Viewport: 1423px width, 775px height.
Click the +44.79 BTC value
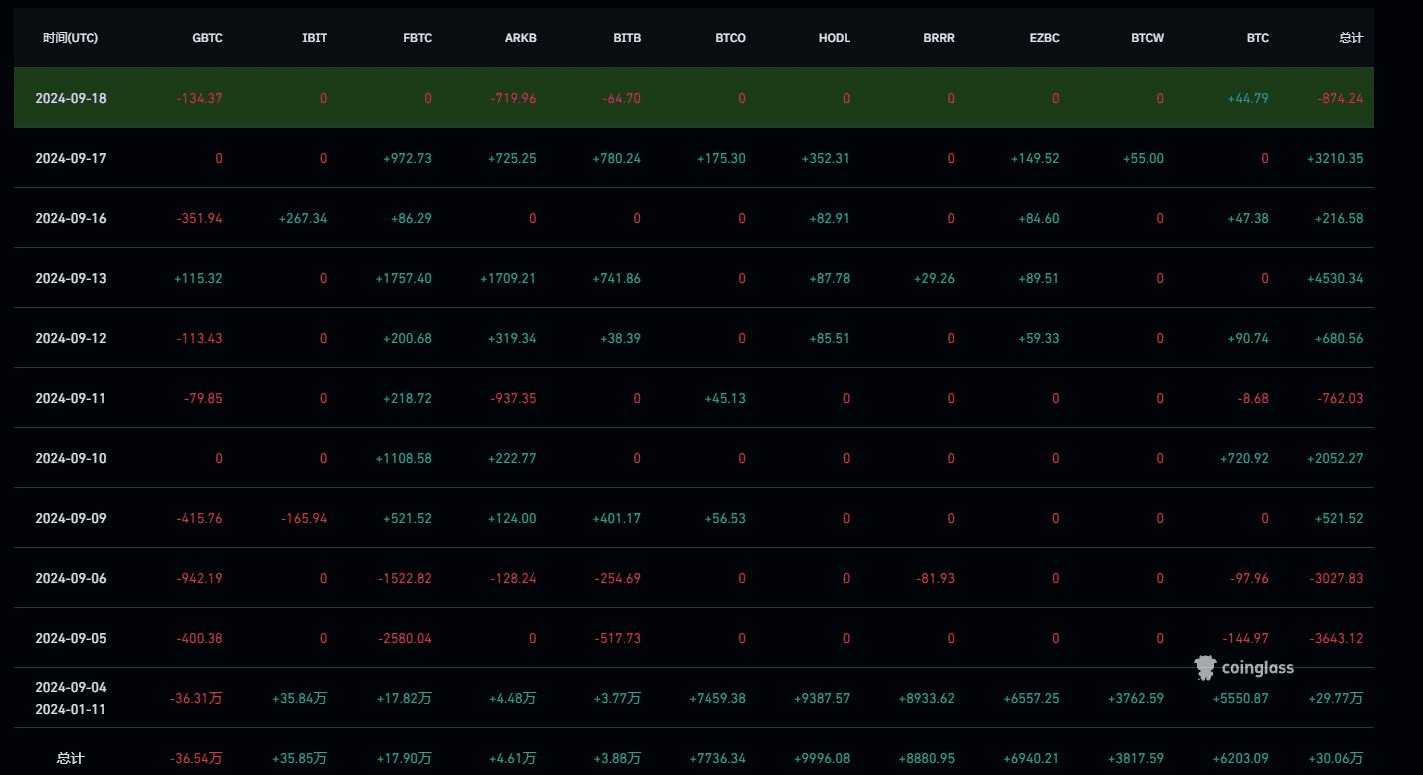pos(1248,98)
